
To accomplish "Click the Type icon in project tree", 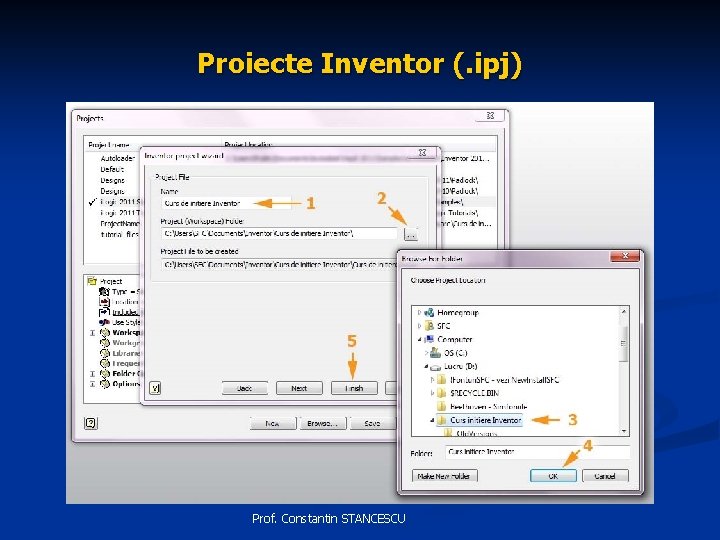I will (104, 292).
